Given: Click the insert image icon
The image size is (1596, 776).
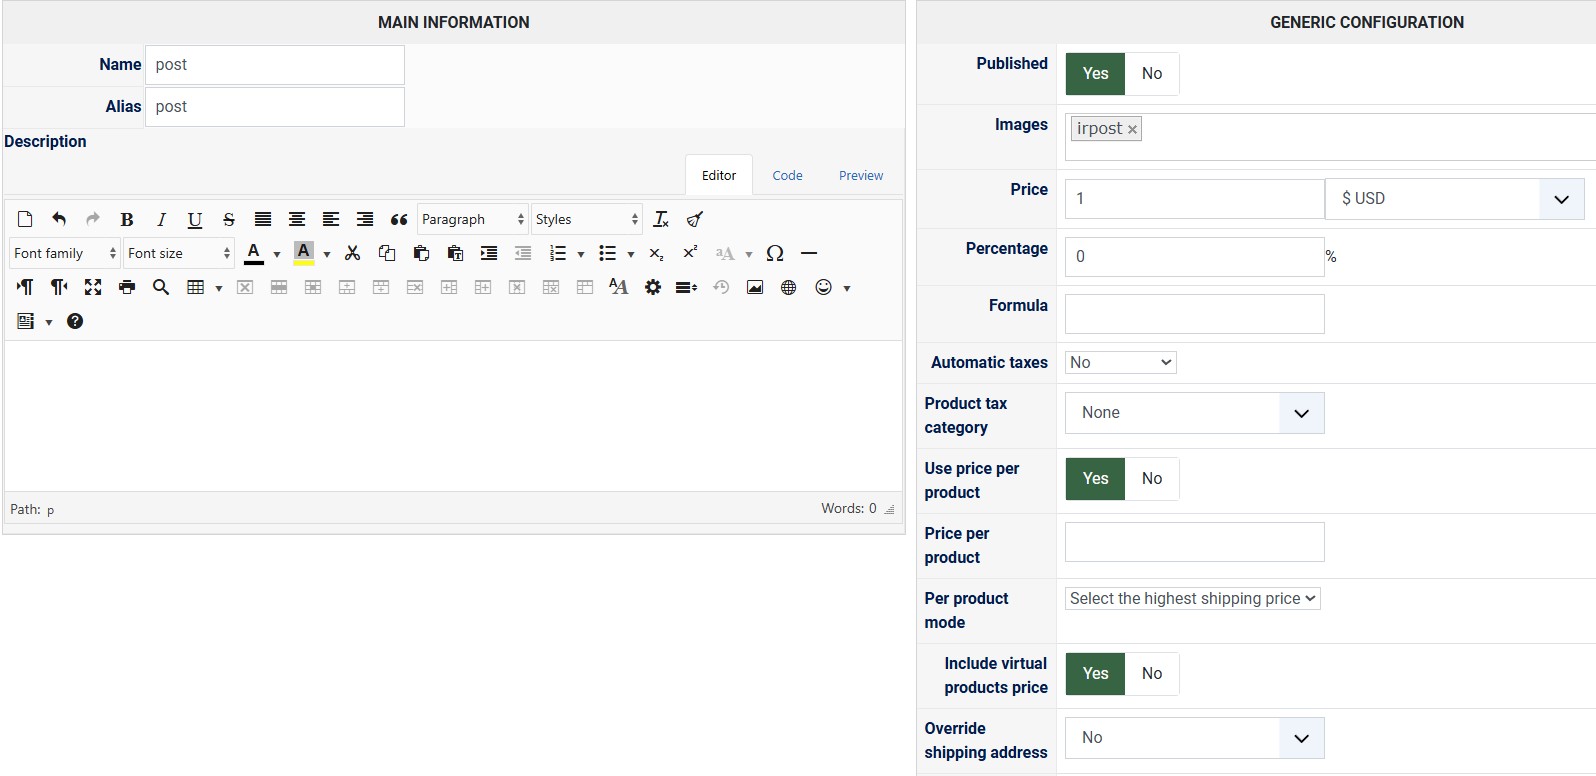Looking at the screenshot, I should point(755,288).
